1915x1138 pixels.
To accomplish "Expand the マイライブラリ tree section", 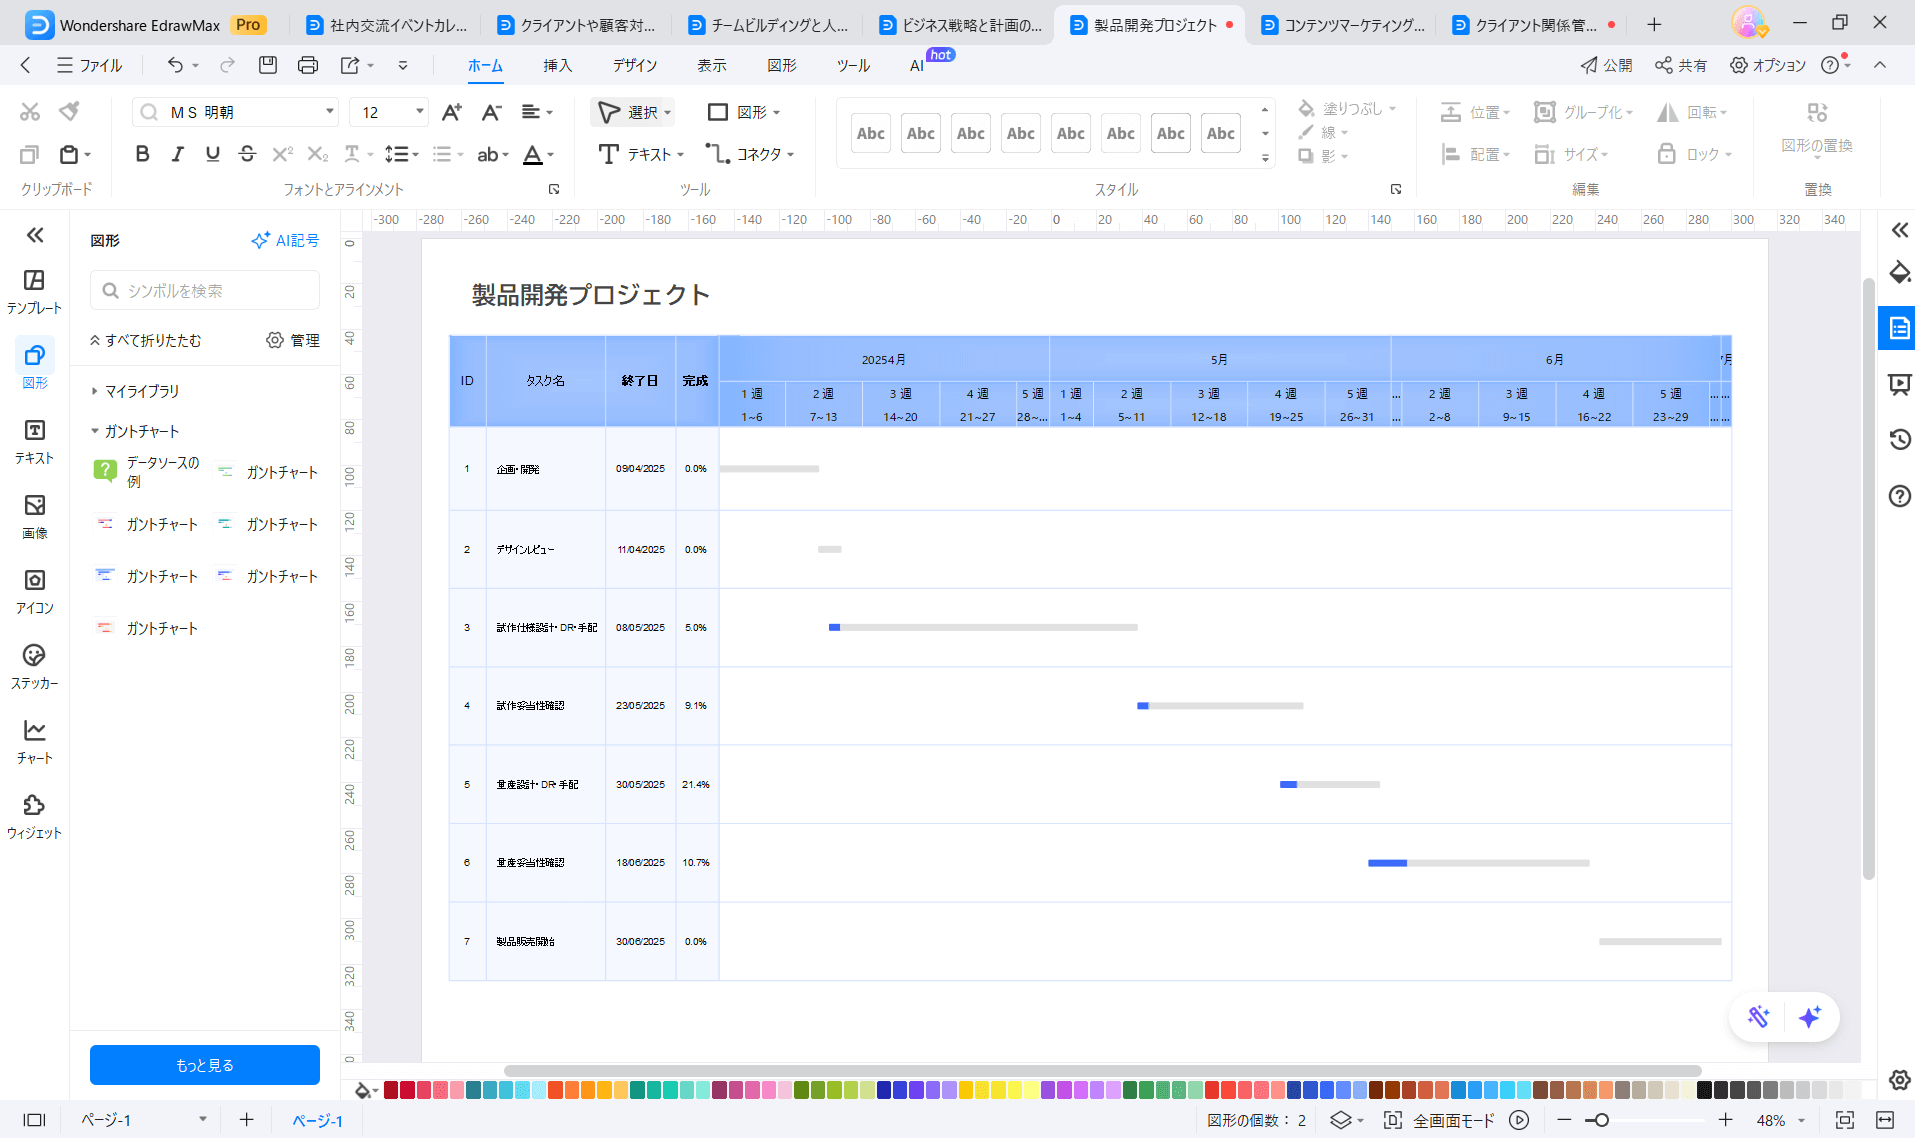I will pyautogui.click(x=95, y=391).
